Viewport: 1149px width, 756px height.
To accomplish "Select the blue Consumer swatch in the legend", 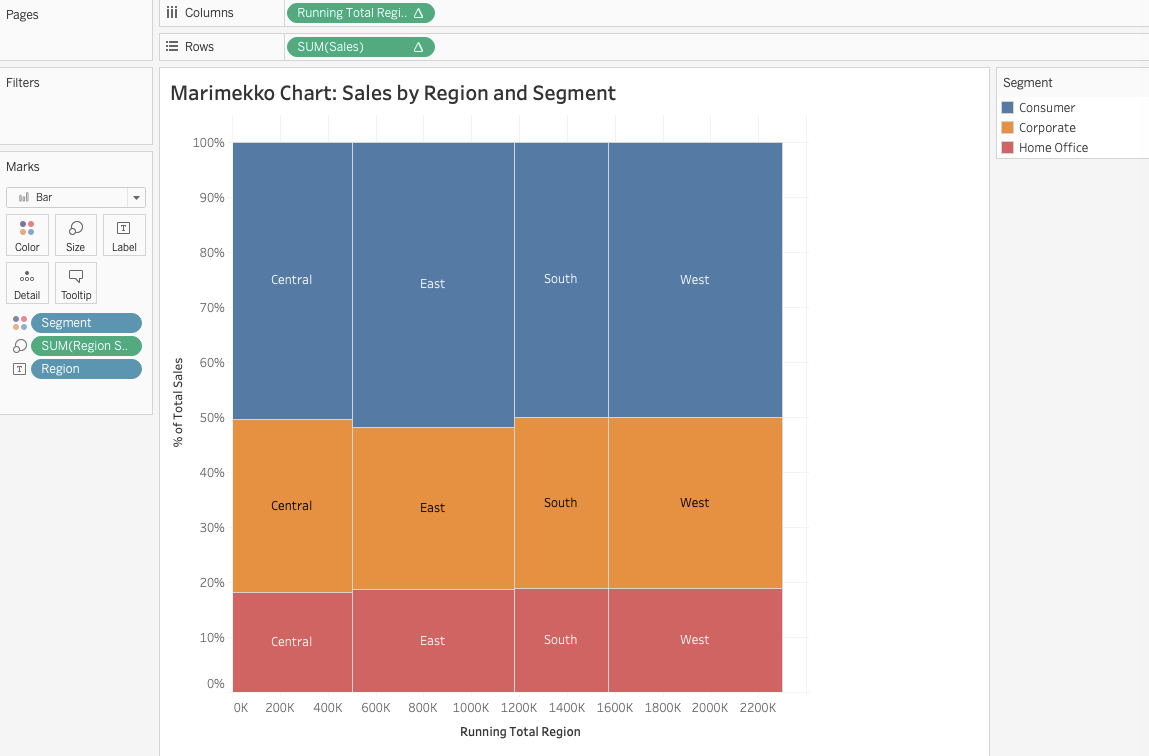I will [1010, 107].
